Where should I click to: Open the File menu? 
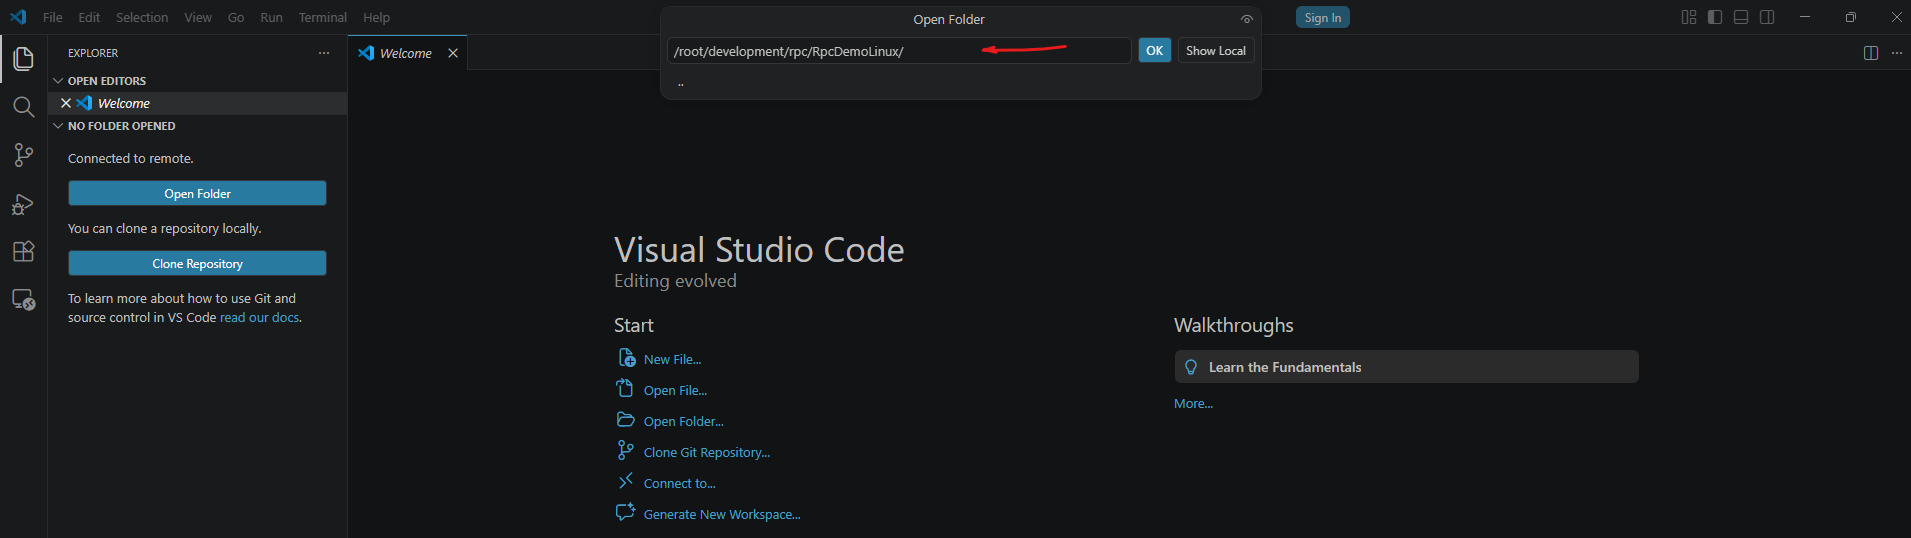53,17
